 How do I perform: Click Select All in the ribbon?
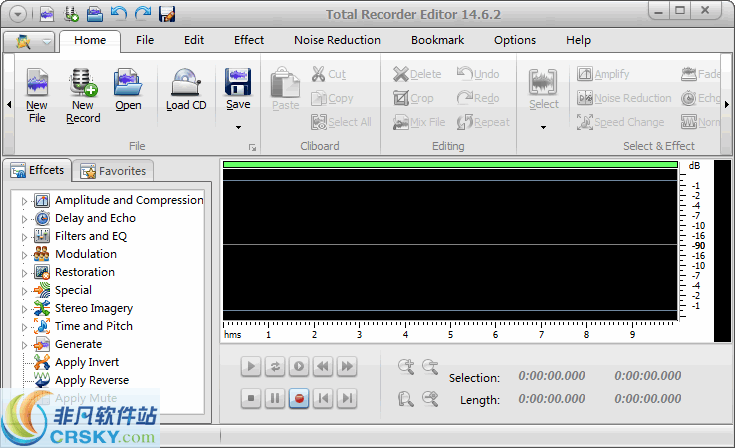point(341,122)
